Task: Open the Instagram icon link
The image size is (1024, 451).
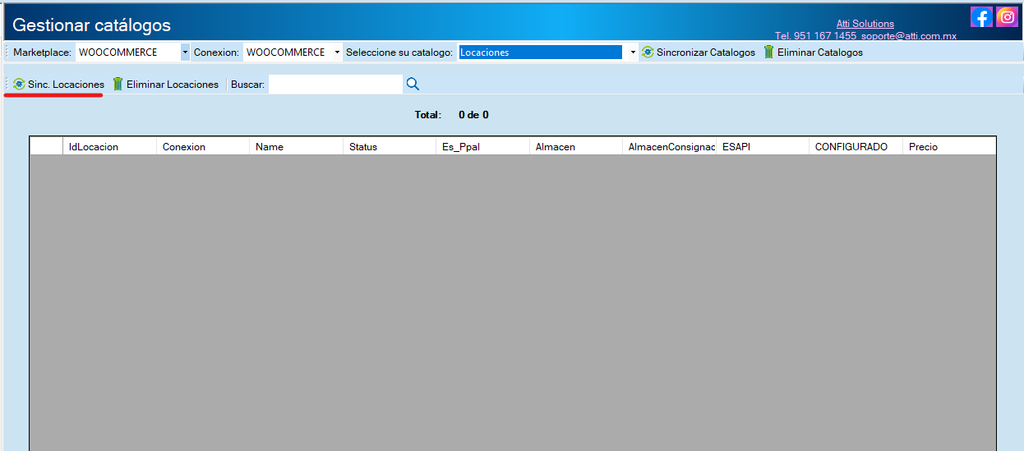Action: point(1007,16)
